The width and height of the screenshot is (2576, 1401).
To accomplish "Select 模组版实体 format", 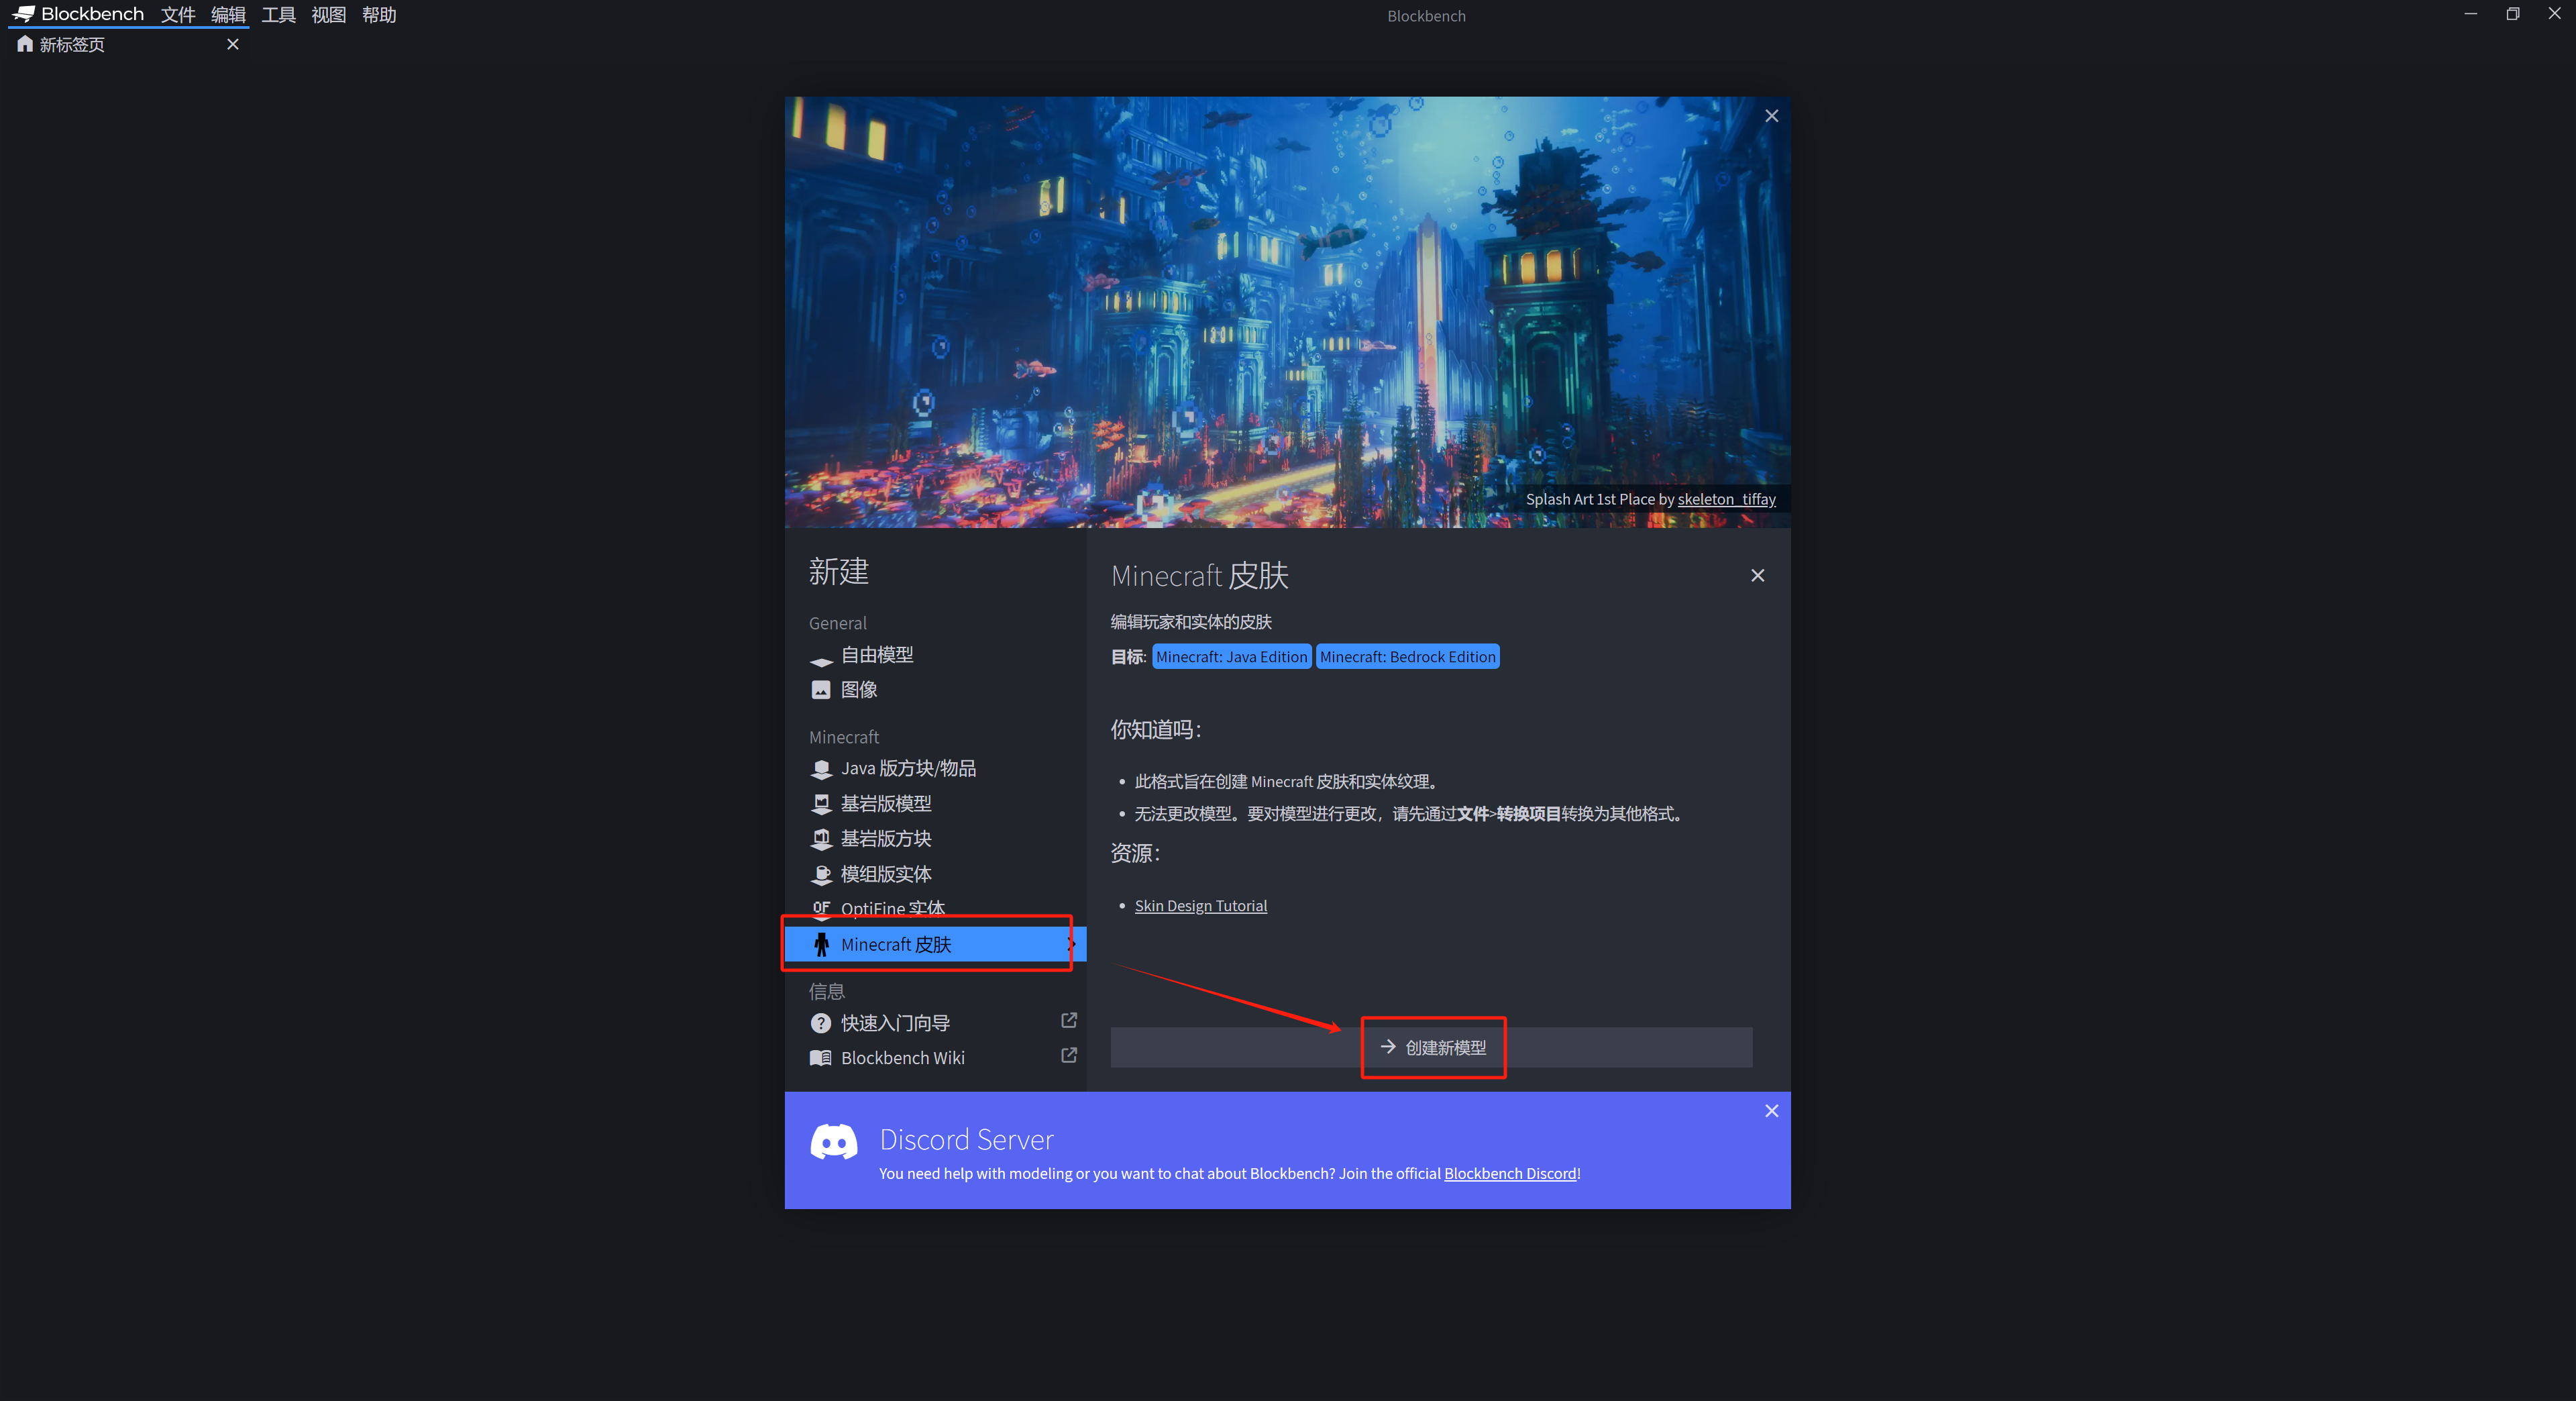I will (x=935, y=874).
